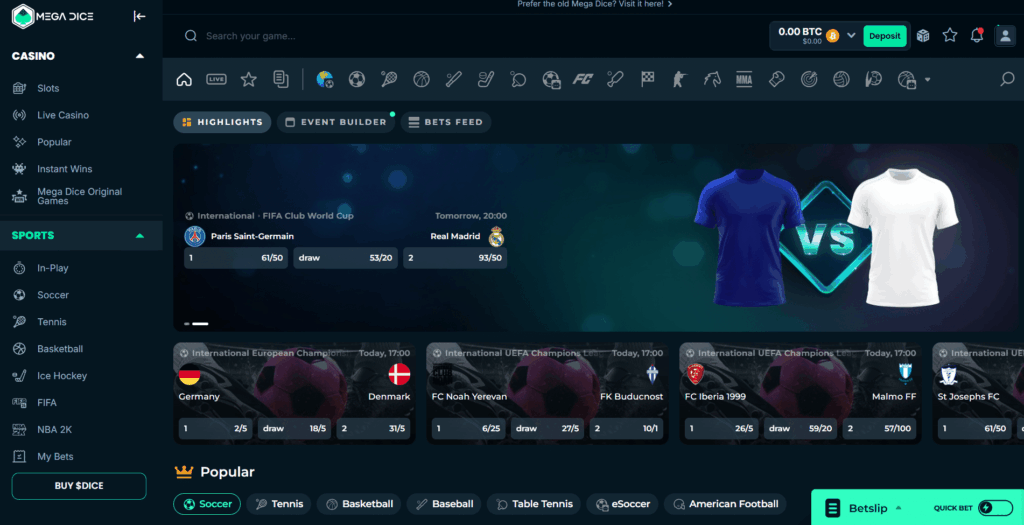Select the horse racing icon
Viewport: 1024px width, 525px height.
pyautogui.click(x=712, y=80)
